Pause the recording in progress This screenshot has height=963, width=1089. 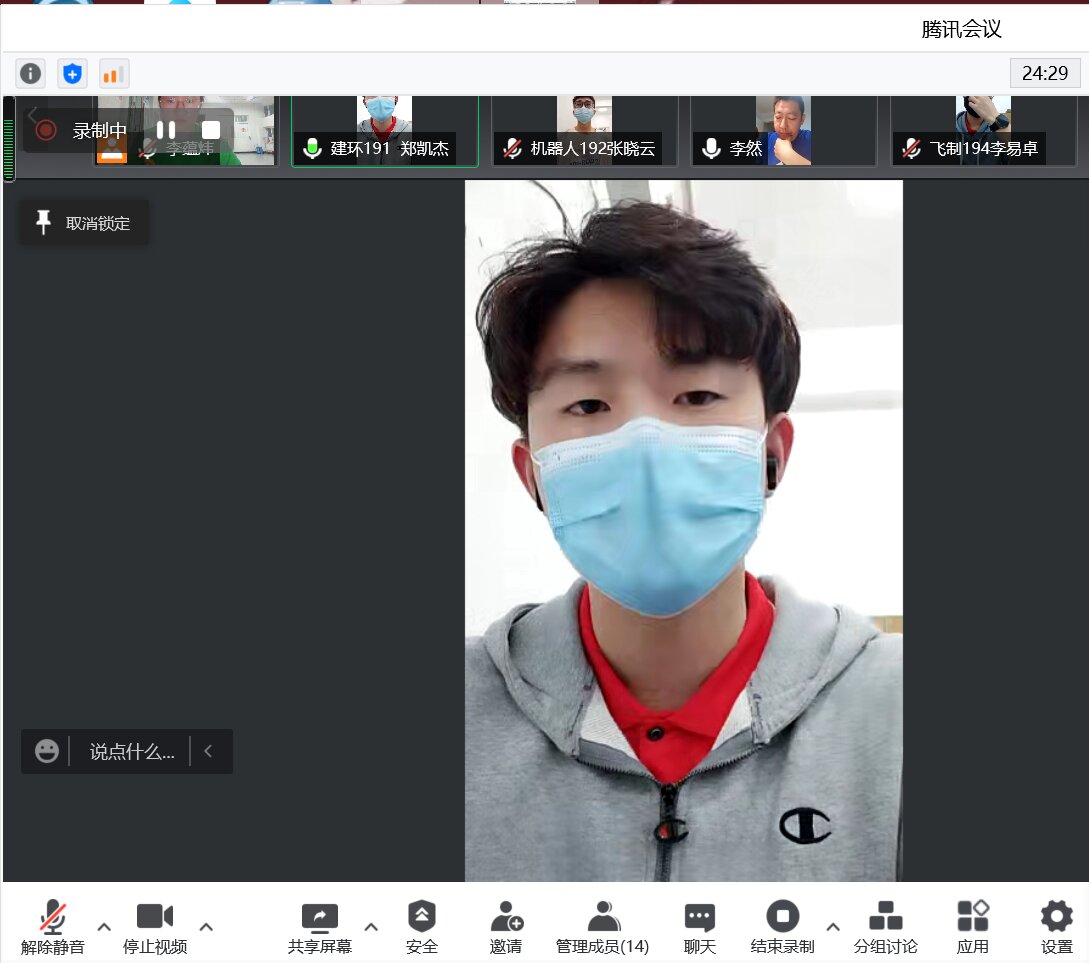click(166, 130)
